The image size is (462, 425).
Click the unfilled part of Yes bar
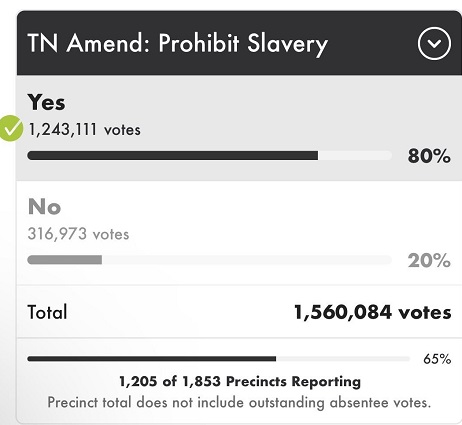(355, 156)
